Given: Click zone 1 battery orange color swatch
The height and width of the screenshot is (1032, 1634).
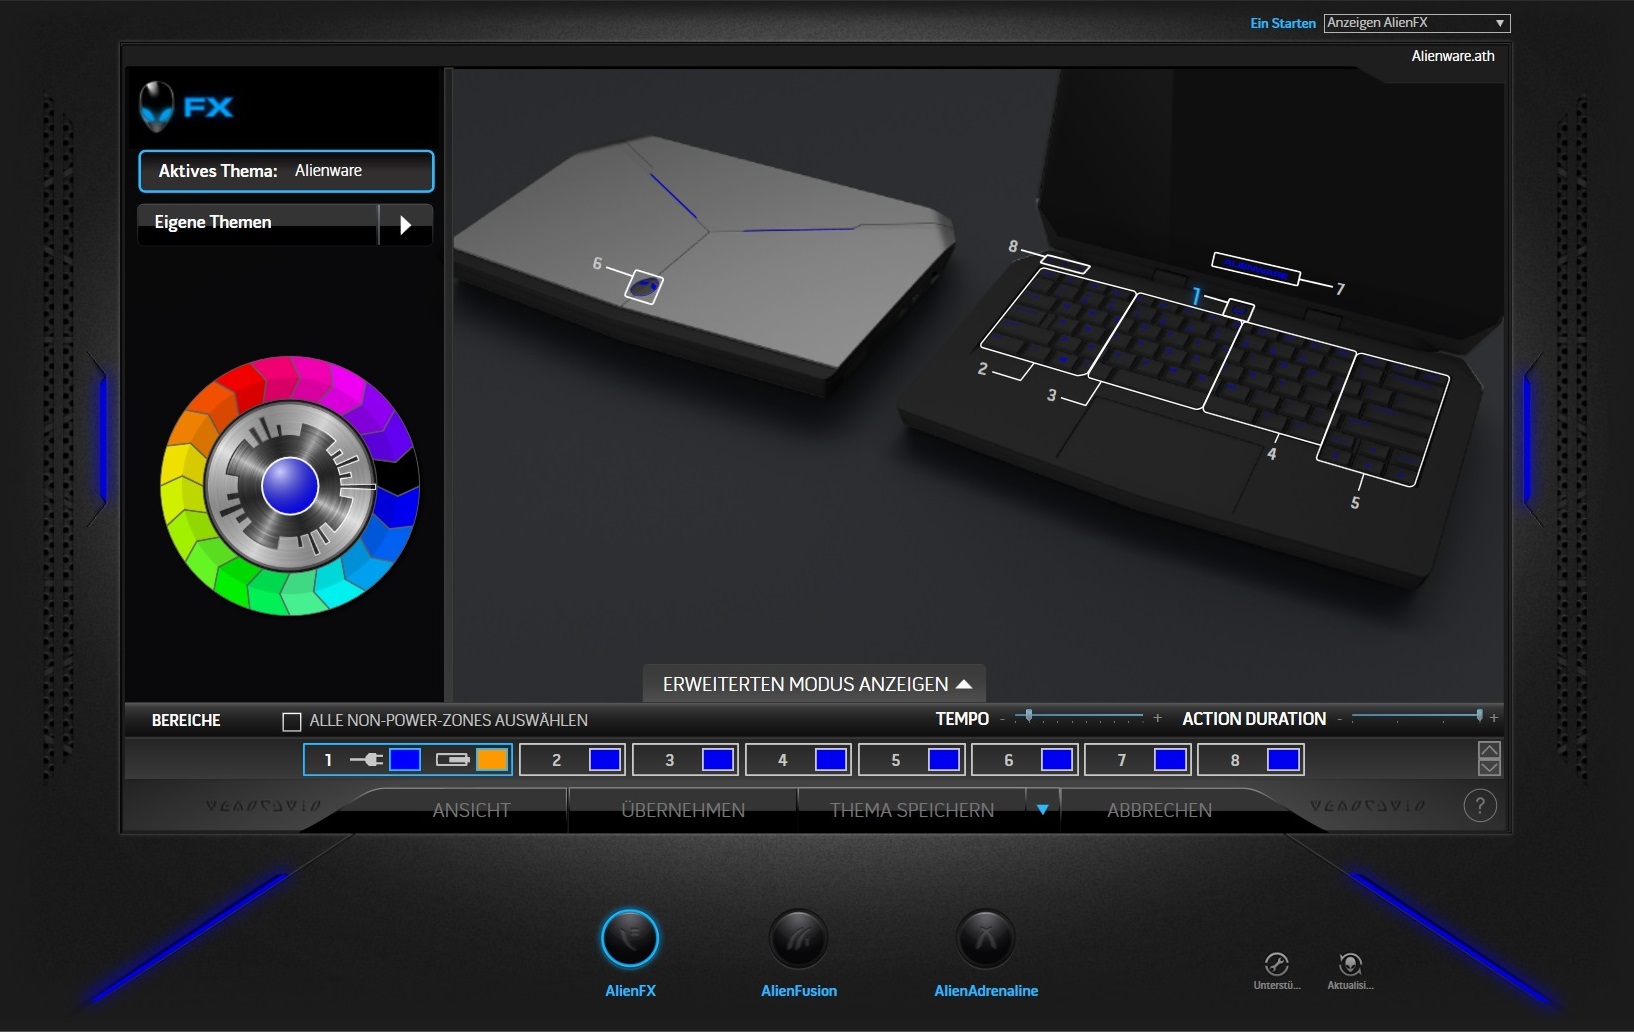Looking at the screenshot, I should (x=492, y=760).
